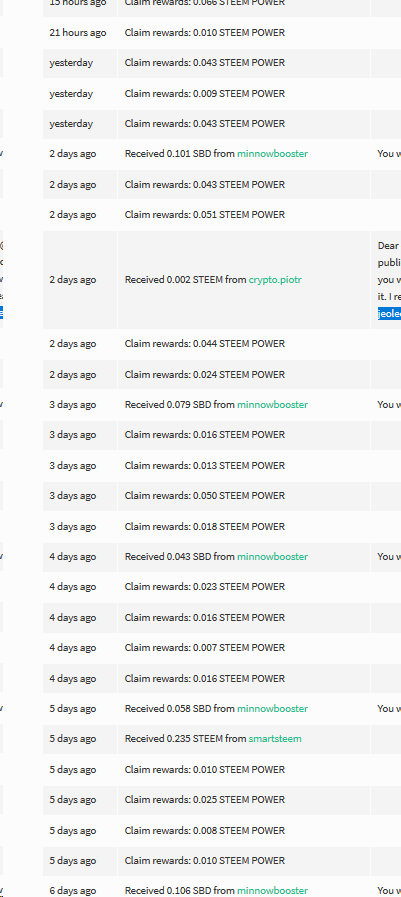The width and height of the screenshot is (401, 897).
Task: Click minnowbooster link in 0.079 SBD row
Action: (272, 404)
